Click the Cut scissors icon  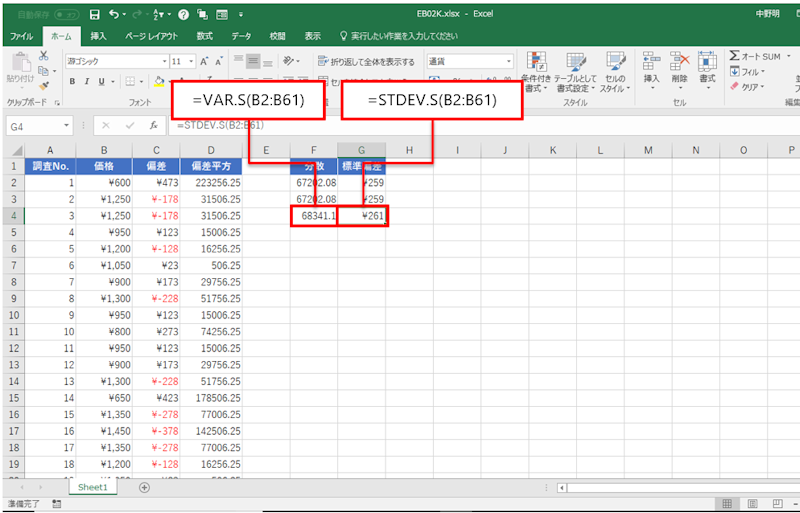pos(44,56)
